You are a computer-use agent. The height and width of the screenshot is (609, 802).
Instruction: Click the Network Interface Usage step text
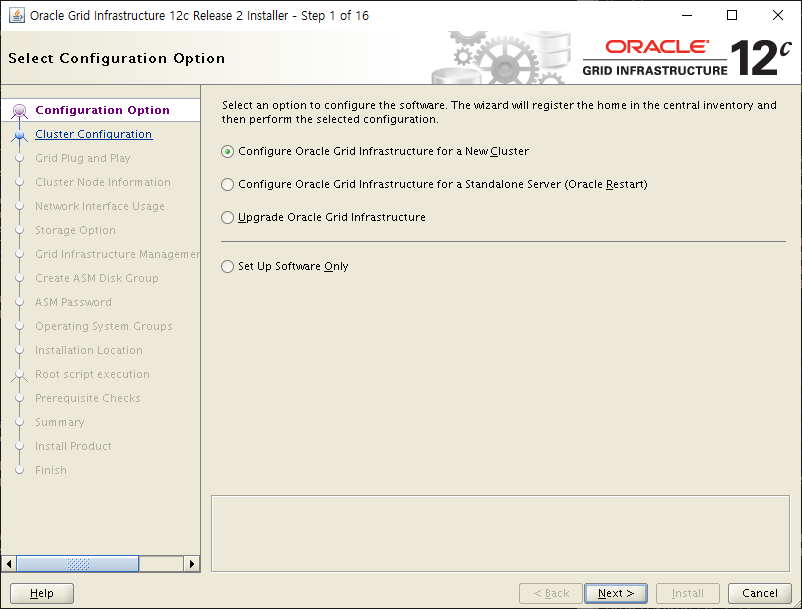click(x=100, y=206)
